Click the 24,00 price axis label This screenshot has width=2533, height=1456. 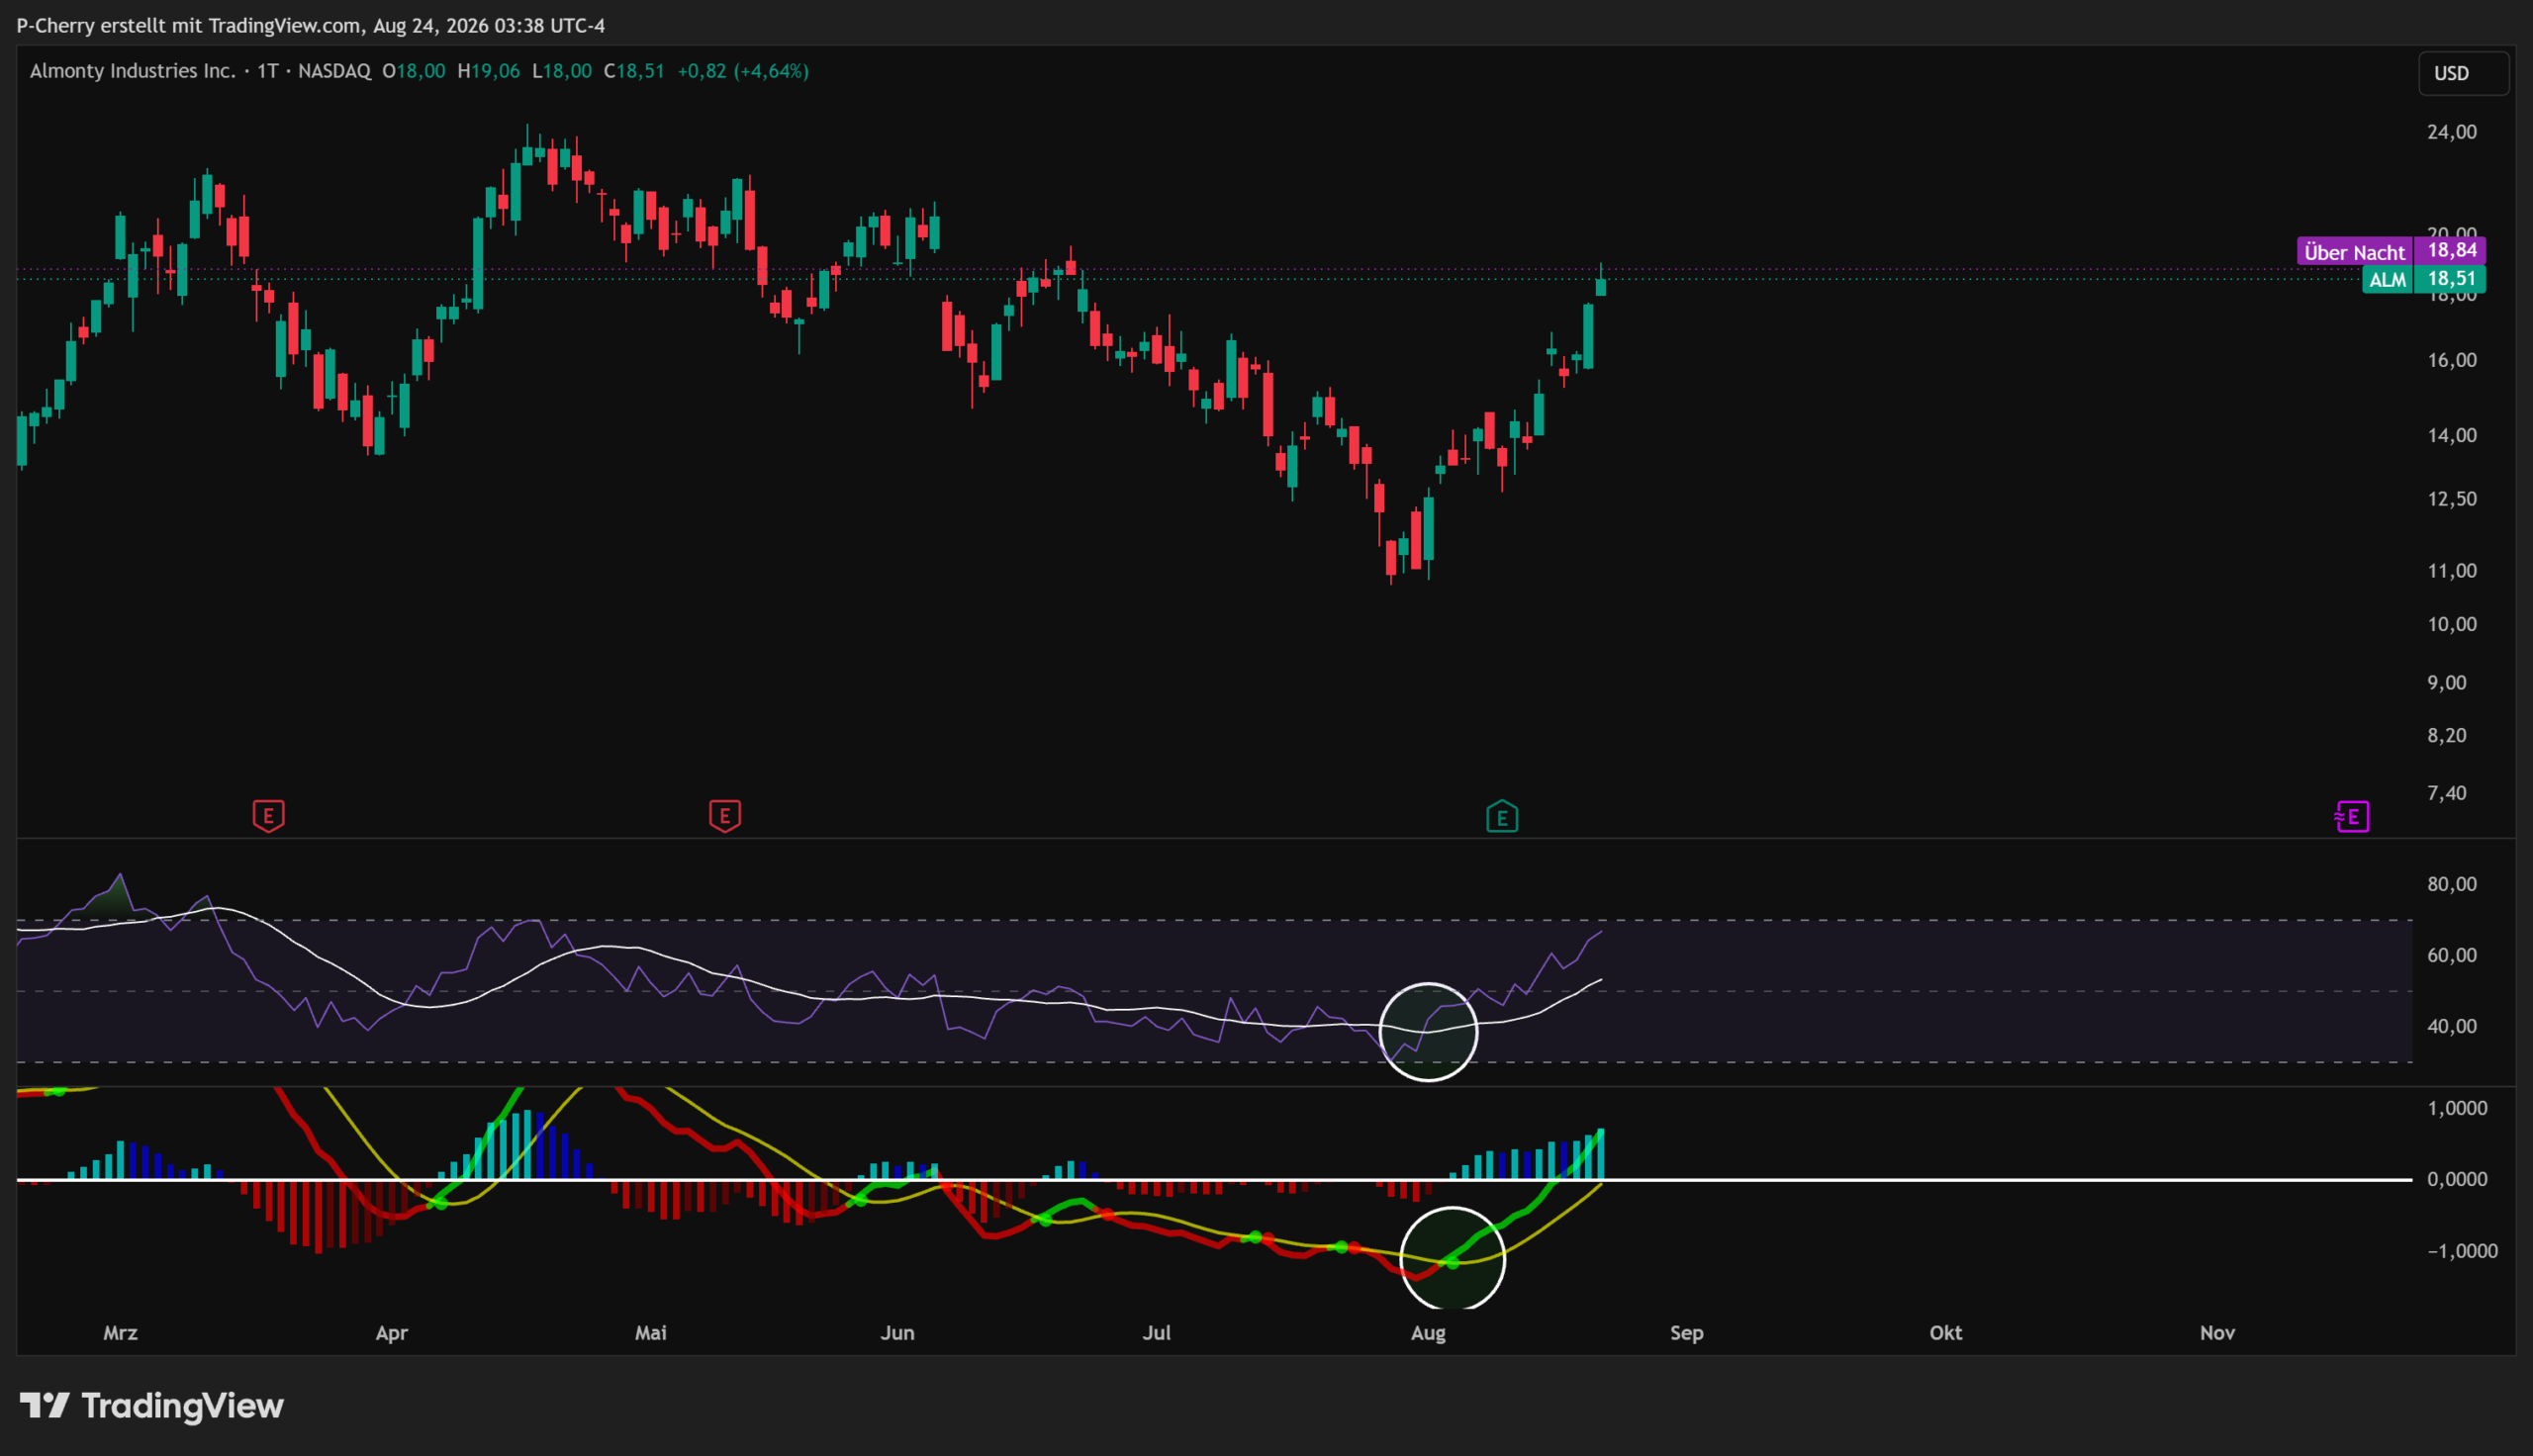pos(2451,132)
